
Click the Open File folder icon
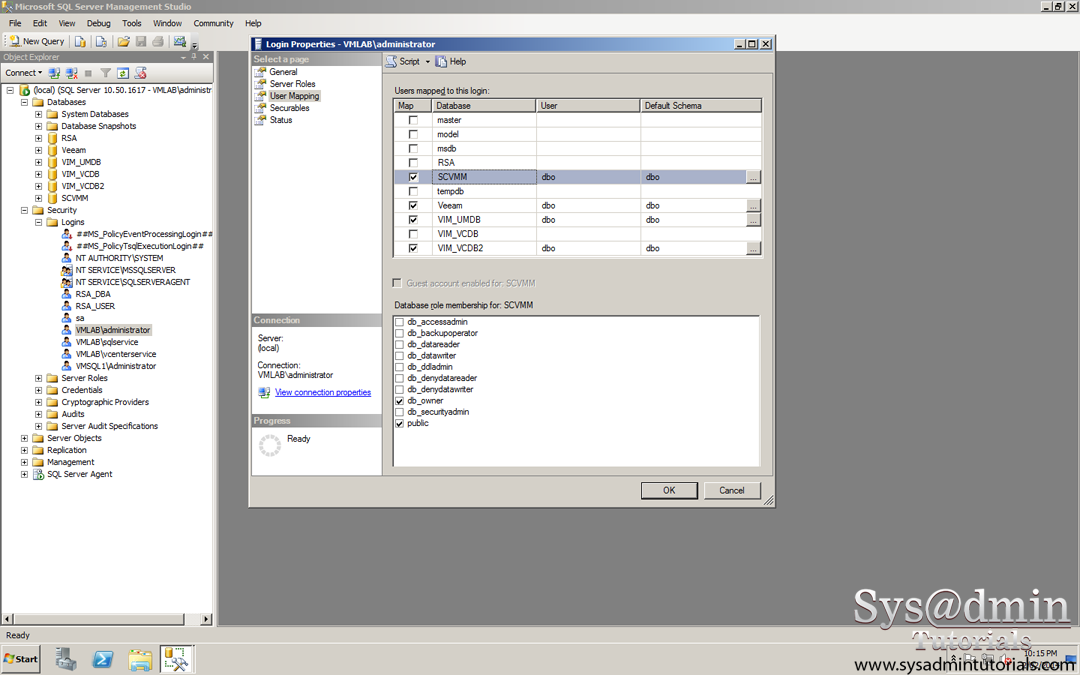click(x=123, y=41)
